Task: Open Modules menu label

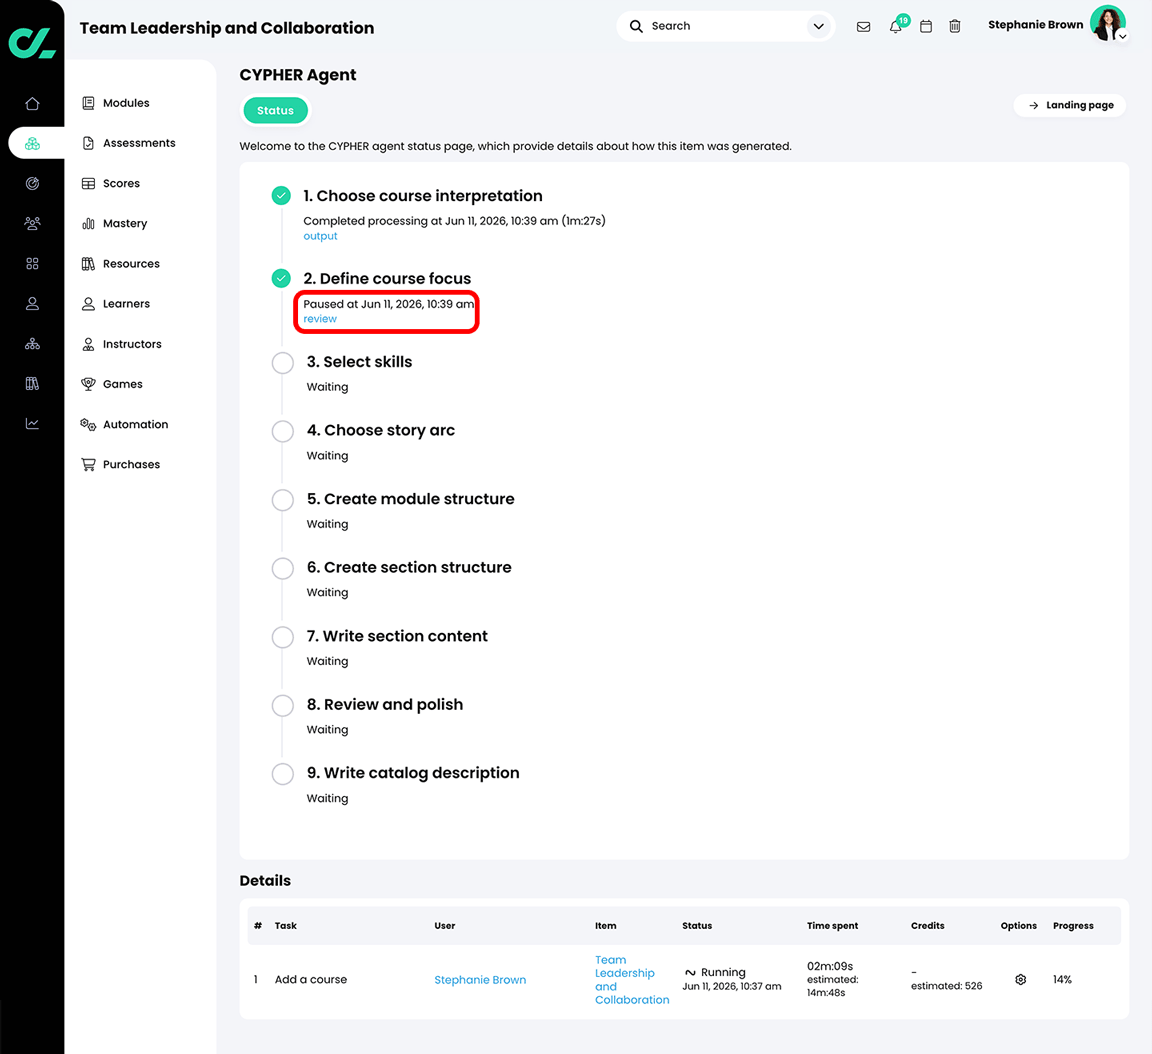Action: tap(126, 103)
